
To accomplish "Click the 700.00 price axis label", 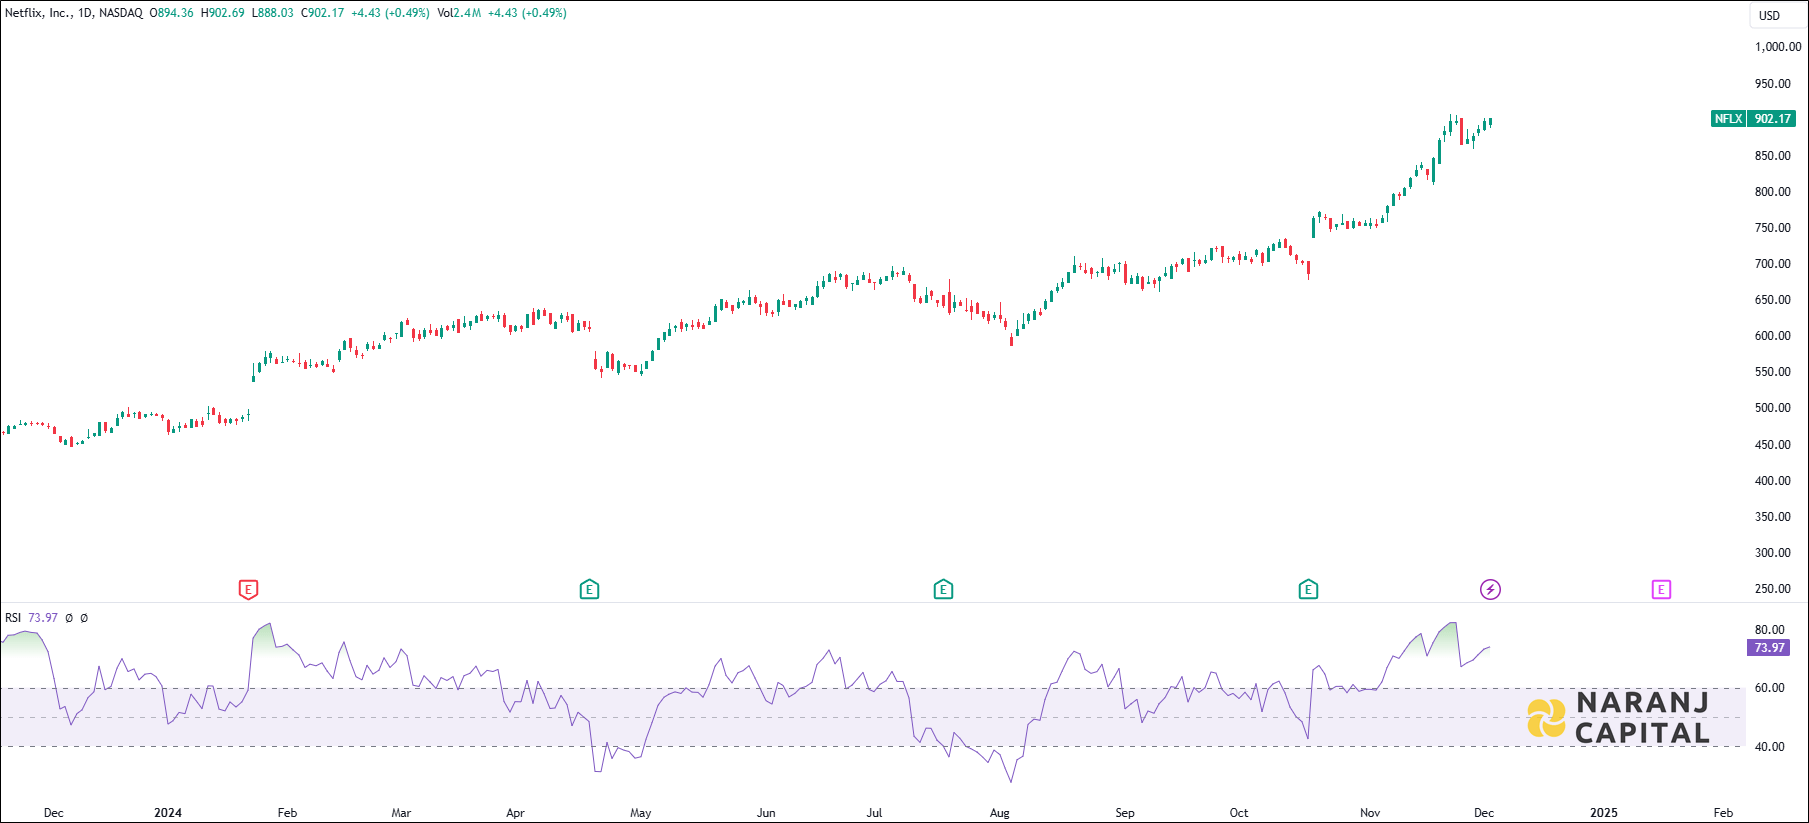I will pyautogui.click(x=1773, y=264).
